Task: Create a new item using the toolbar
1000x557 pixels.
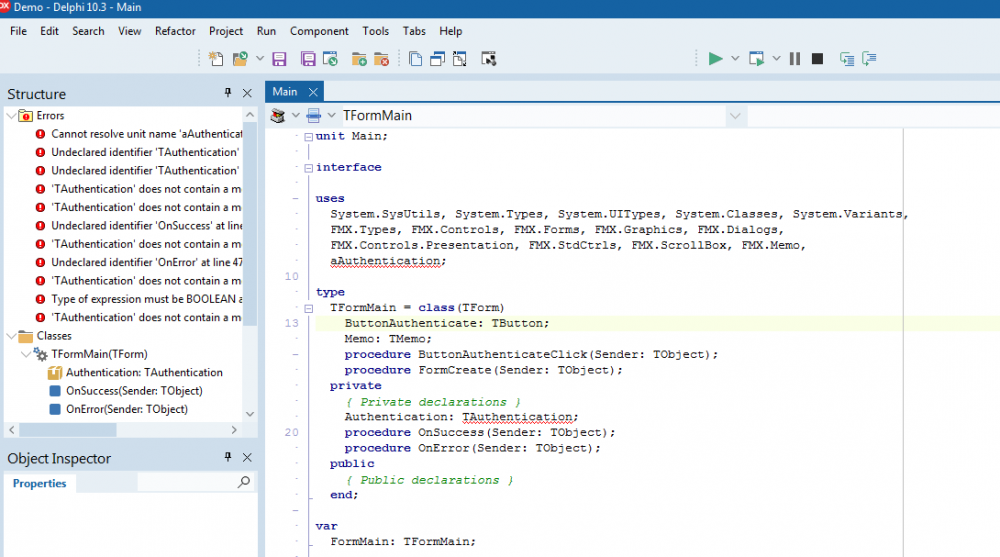Action: 216,59
